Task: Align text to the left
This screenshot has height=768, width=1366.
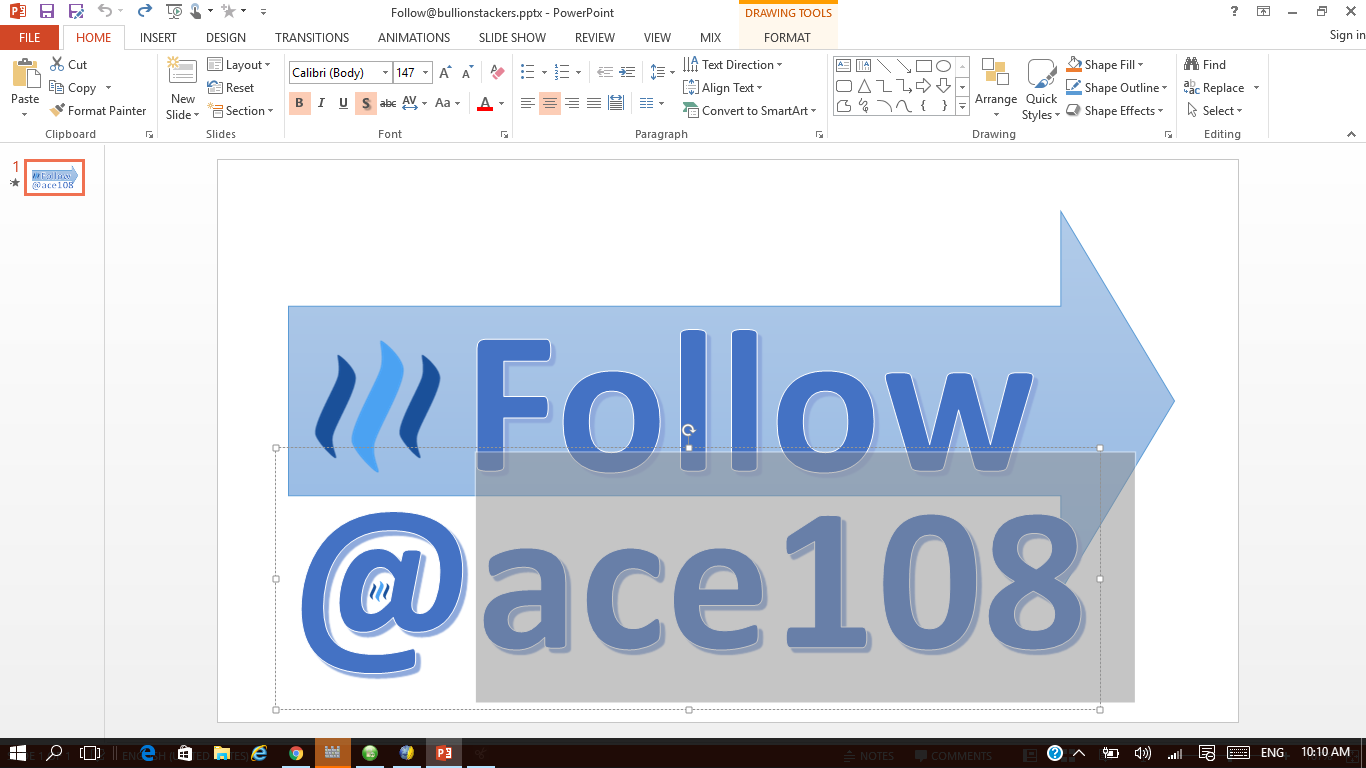Action: 528,103
